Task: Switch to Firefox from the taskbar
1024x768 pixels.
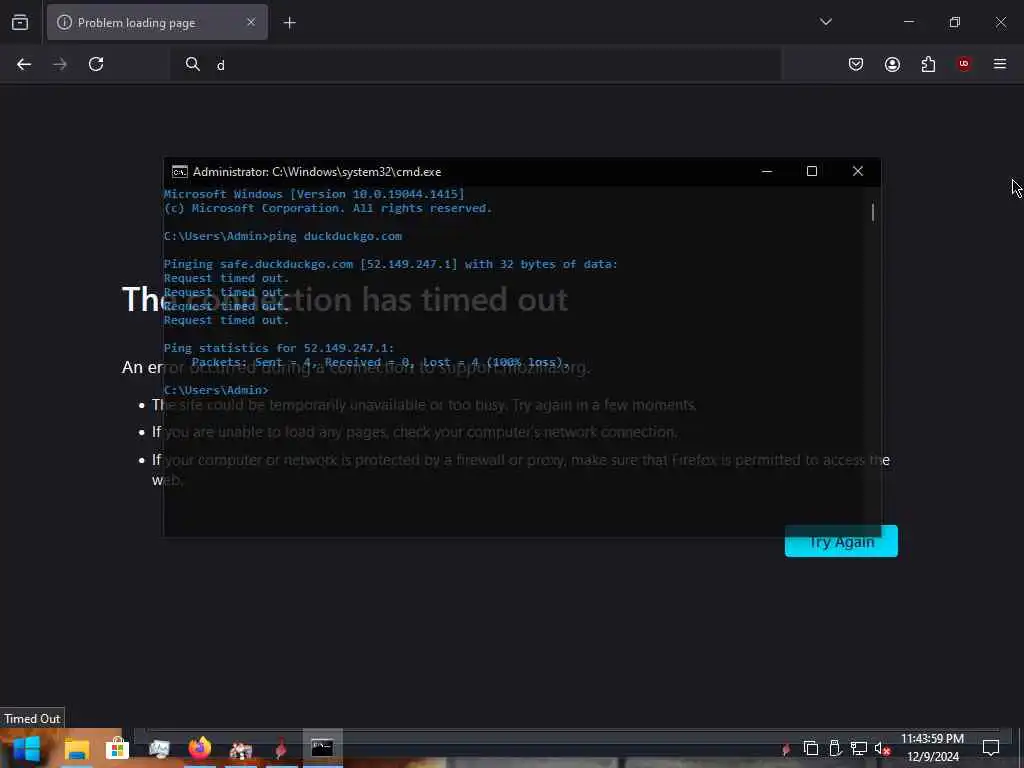Action: point(200,748)
